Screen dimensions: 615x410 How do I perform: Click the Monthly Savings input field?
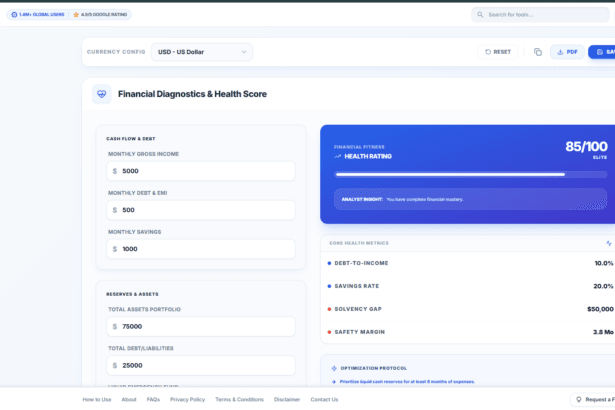click(201, 249)
